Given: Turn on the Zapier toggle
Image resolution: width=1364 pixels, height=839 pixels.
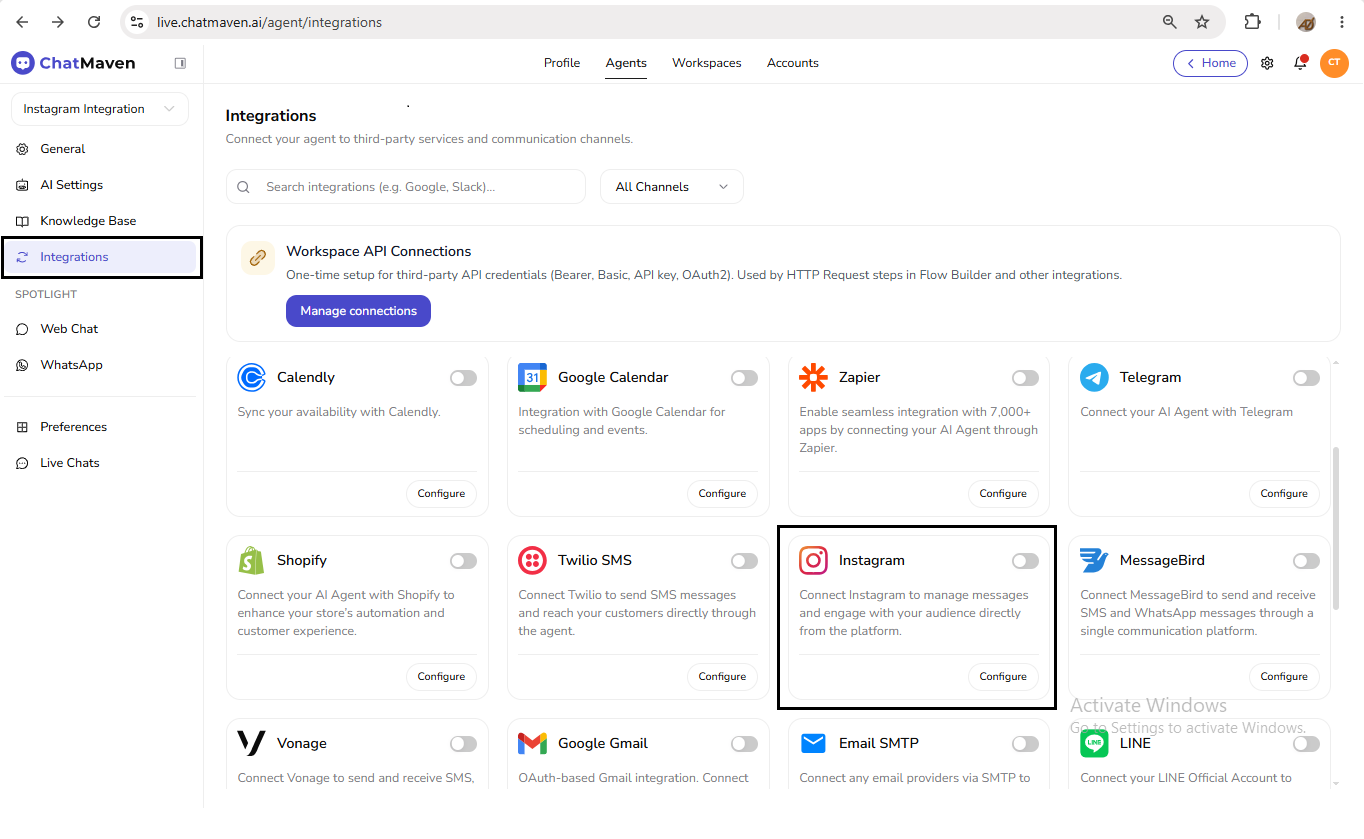Looking at the screenshot, I should click(x=1025, y=378).
